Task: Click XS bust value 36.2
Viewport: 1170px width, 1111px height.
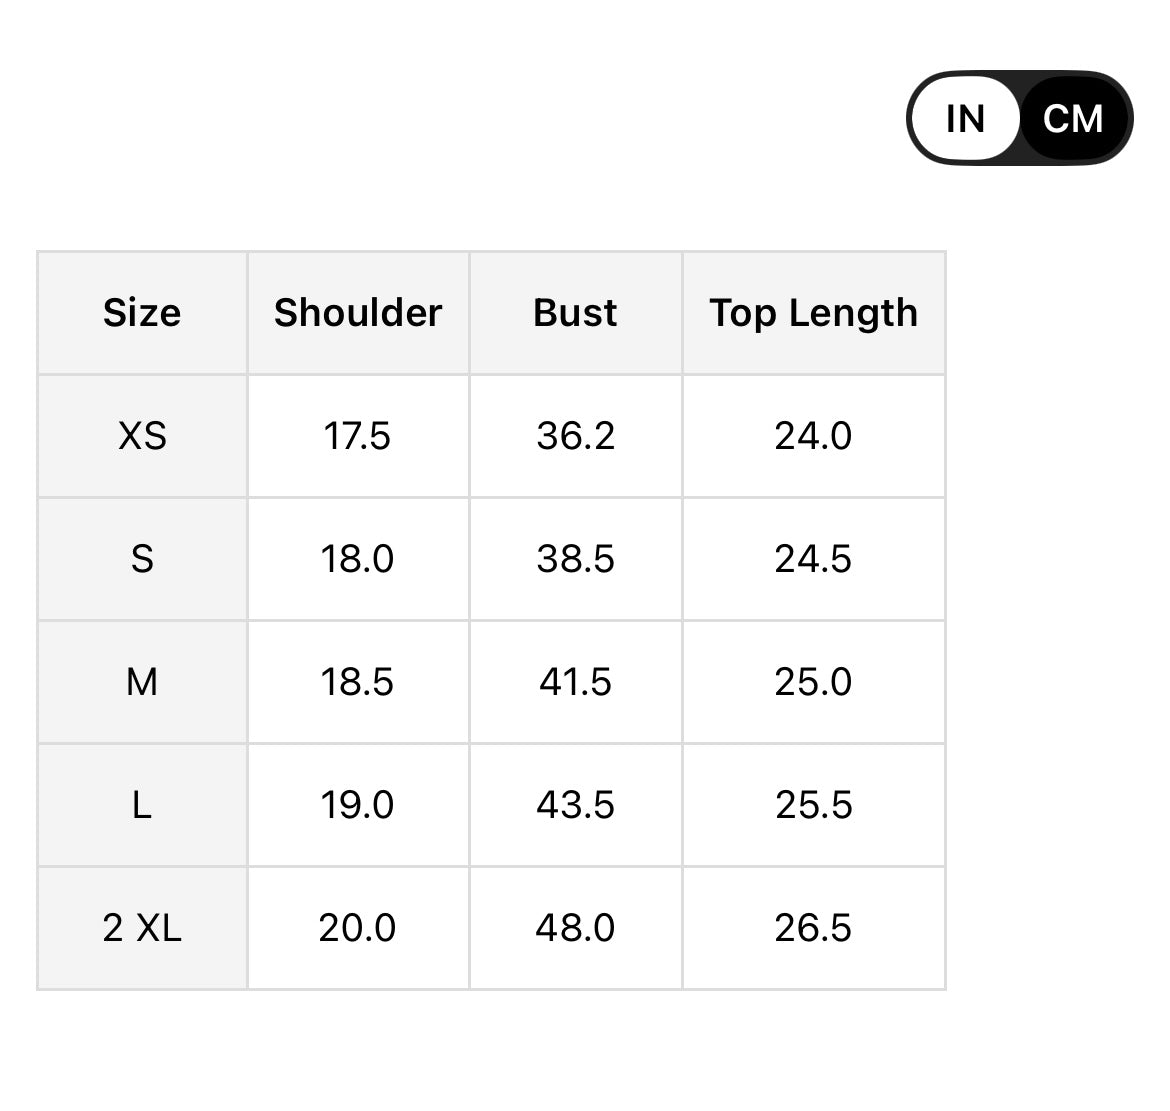Action: click(x=575, y=436)
